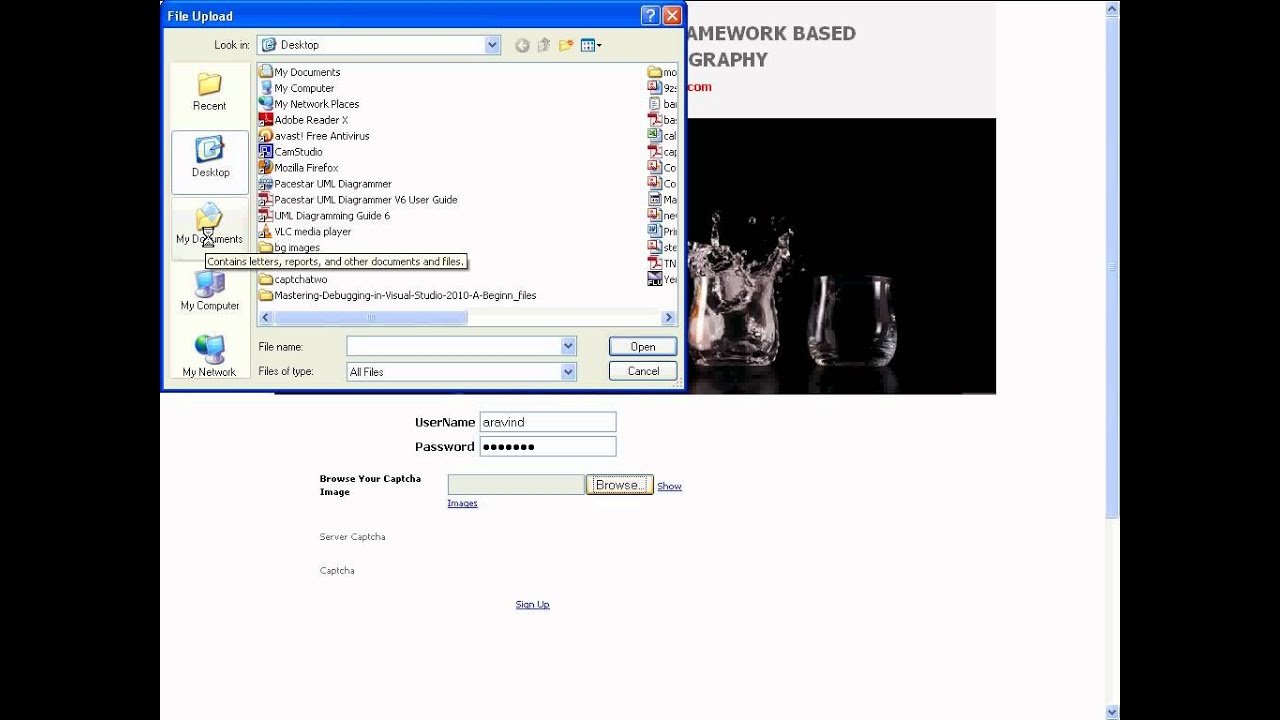Click the Open button

(x=643, y=347)
